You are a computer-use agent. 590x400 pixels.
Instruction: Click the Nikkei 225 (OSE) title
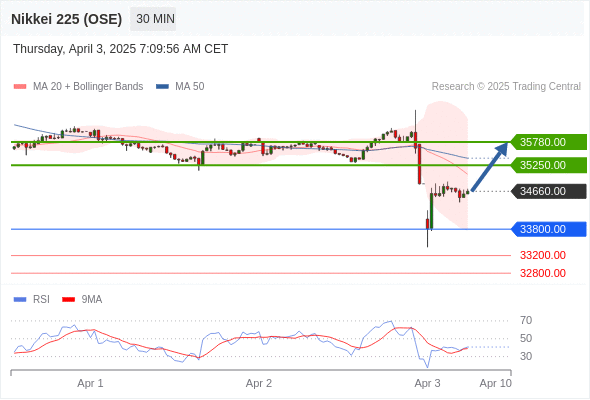[67, 19]
